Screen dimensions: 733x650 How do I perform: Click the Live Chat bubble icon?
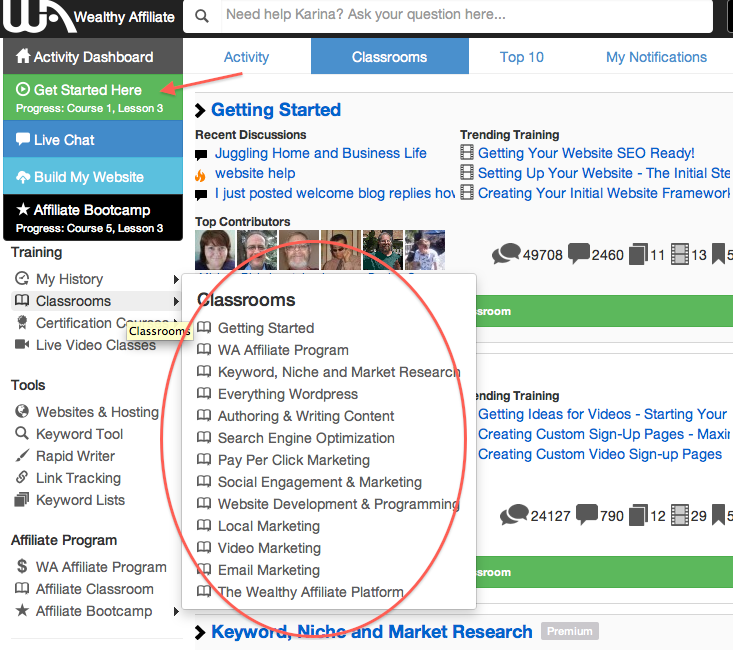click(x=23, y=139)
